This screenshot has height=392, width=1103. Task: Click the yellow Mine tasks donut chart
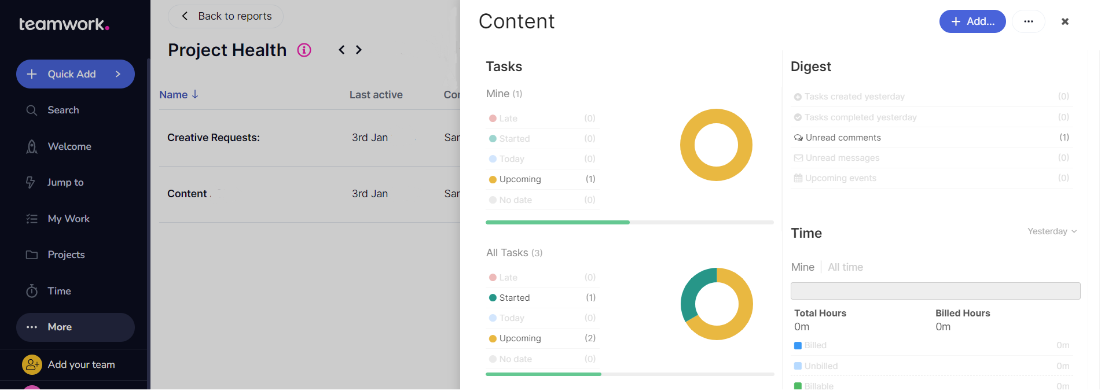pyautogui.click(x=716, y=146)
